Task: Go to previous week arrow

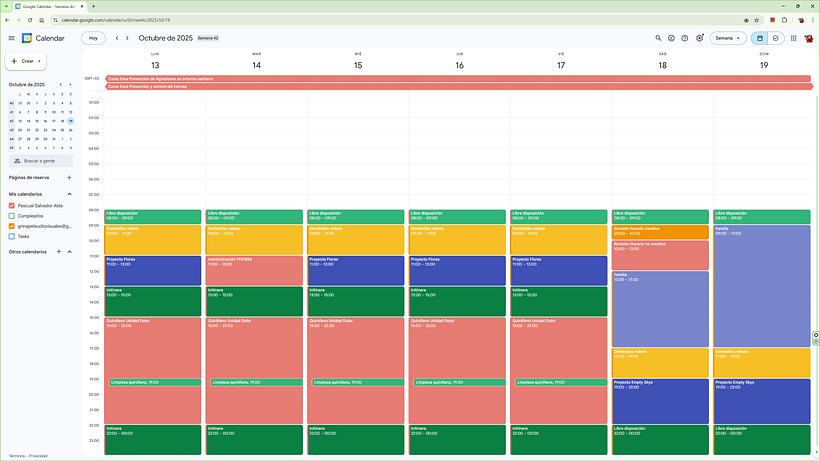Action: pos(116,38)
